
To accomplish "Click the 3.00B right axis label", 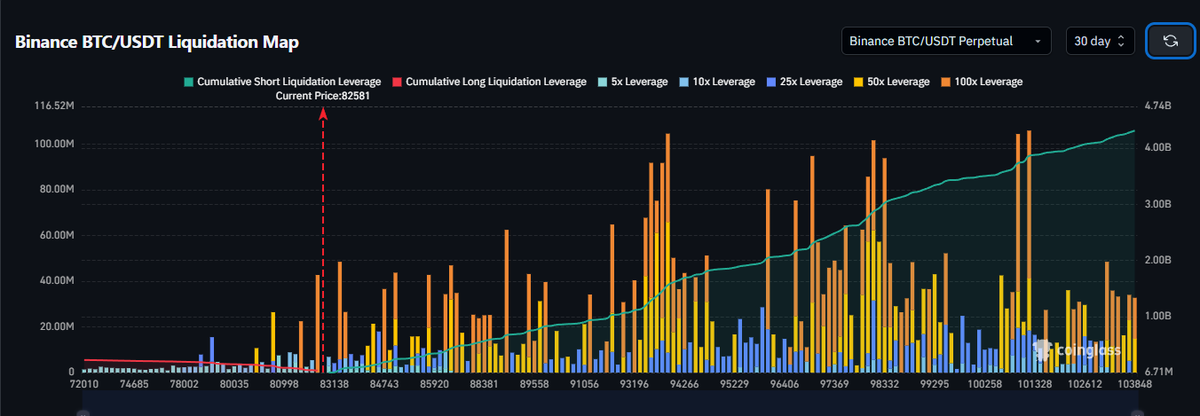I will [x=1157, y=203].
